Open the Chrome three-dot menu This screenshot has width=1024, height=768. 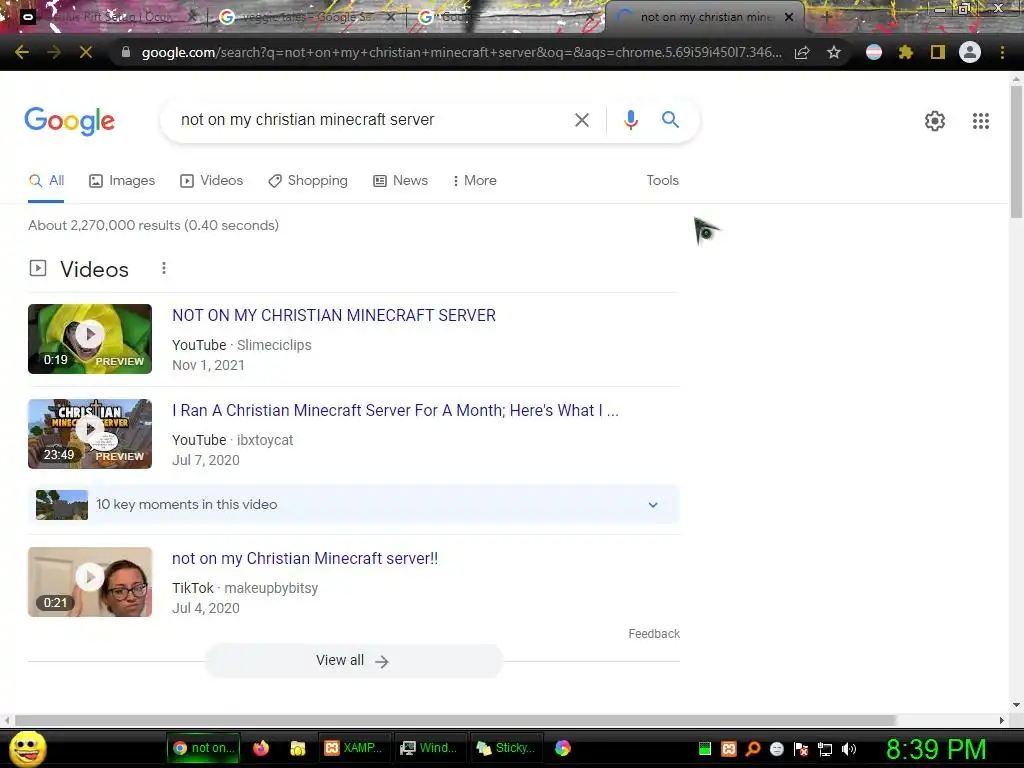tap(1002, 52)
